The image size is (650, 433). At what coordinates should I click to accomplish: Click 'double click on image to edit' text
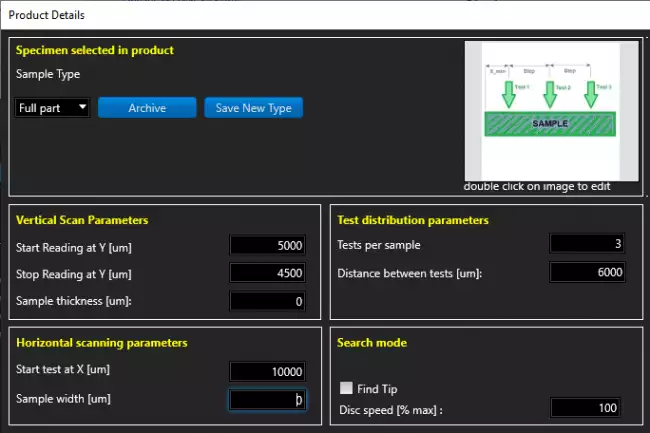(x=537, y=186)
